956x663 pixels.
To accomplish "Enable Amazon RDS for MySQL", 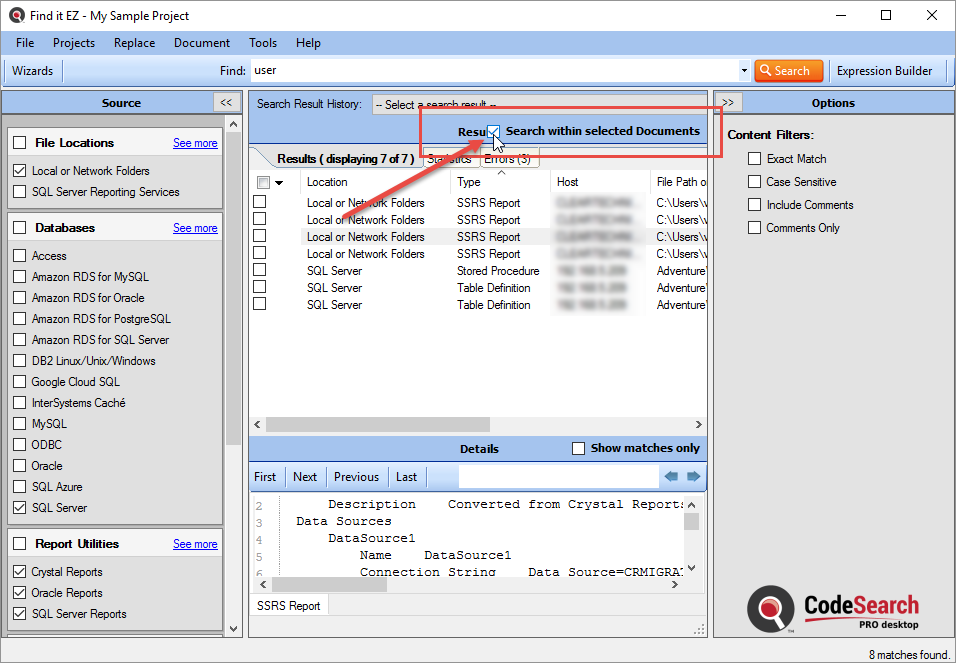I will [x=20, y=276].
